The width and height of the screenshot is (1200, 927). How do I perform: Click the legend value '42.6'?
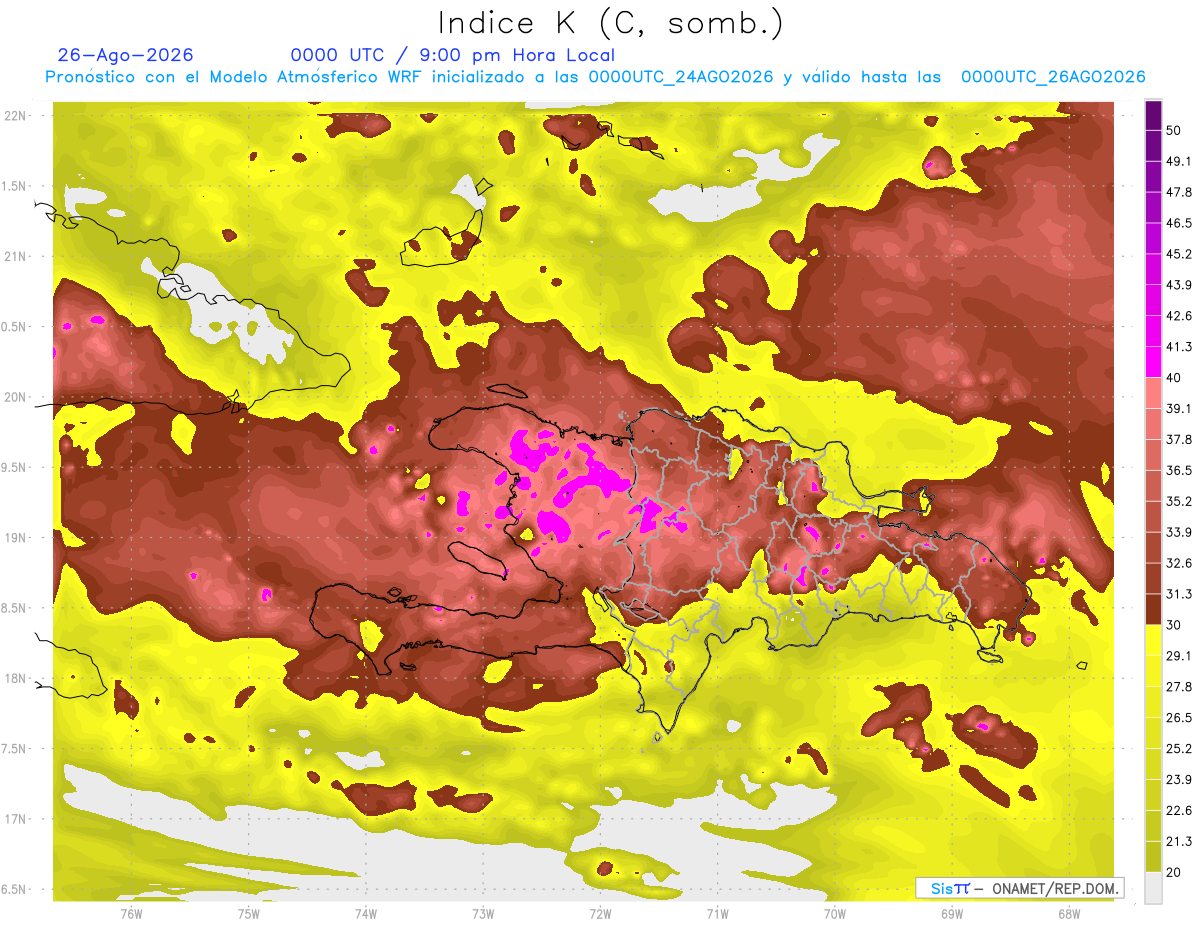tap(1178, 316)
